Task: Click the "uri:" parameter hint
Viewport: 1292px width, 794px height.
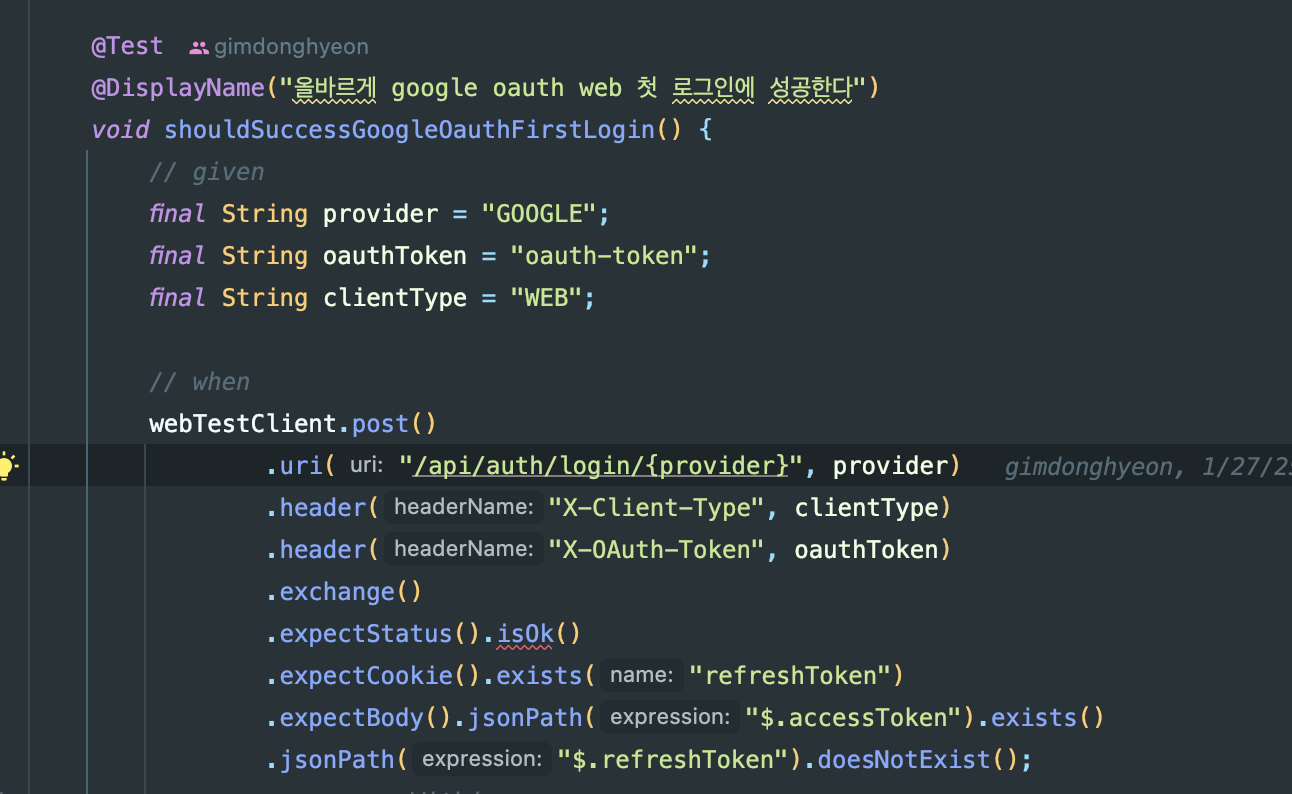Action: coord(367,466)
